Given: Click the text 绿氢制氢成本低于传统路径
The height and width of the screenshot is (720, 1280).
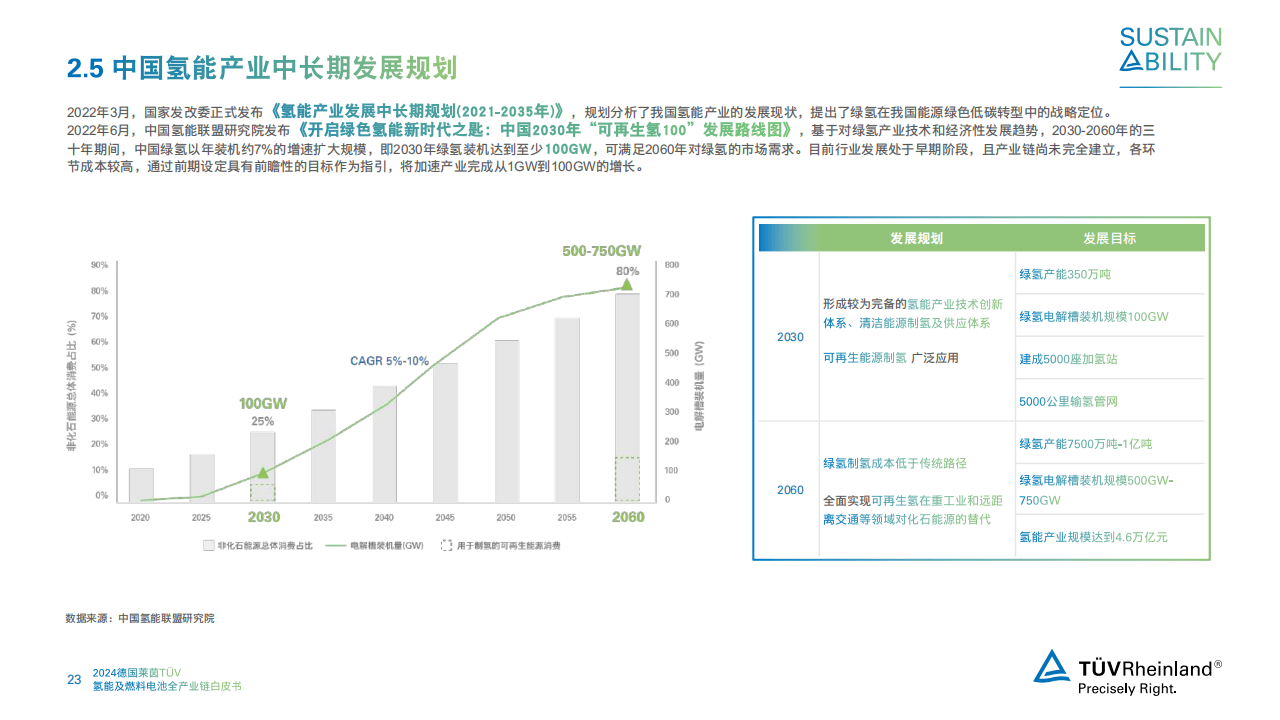Looking at the screenshot, I should click(x=895, y=463).
